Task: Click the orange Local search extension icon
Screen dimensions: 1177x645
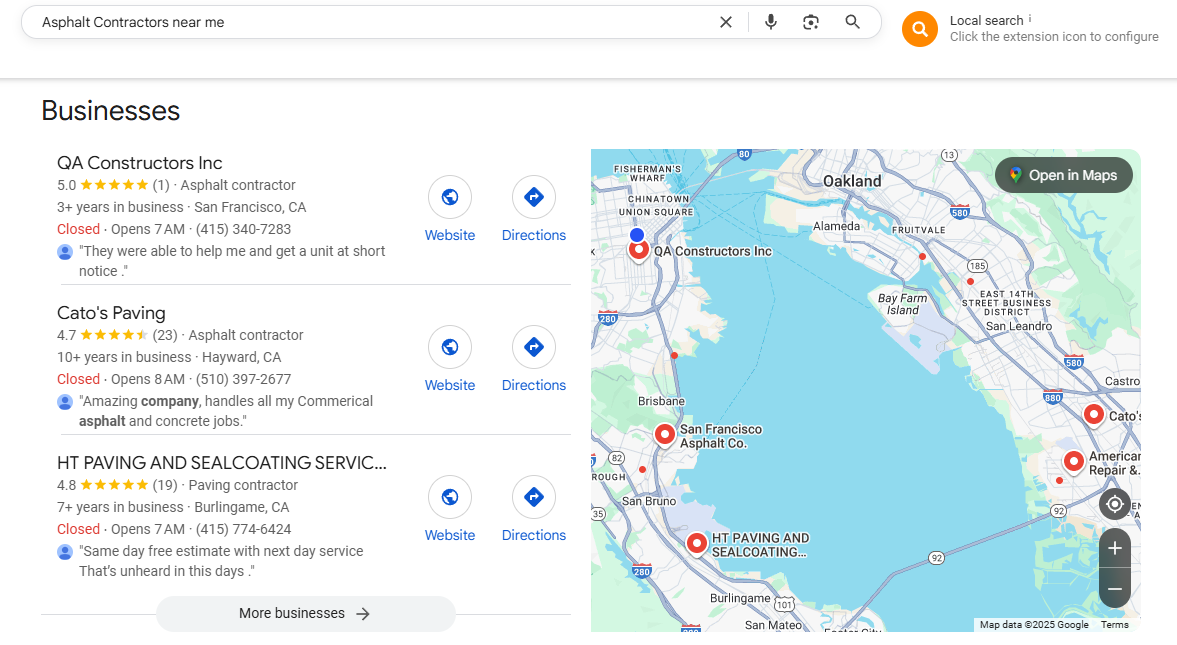Action: pyautogui.click(x=919, y=29)
